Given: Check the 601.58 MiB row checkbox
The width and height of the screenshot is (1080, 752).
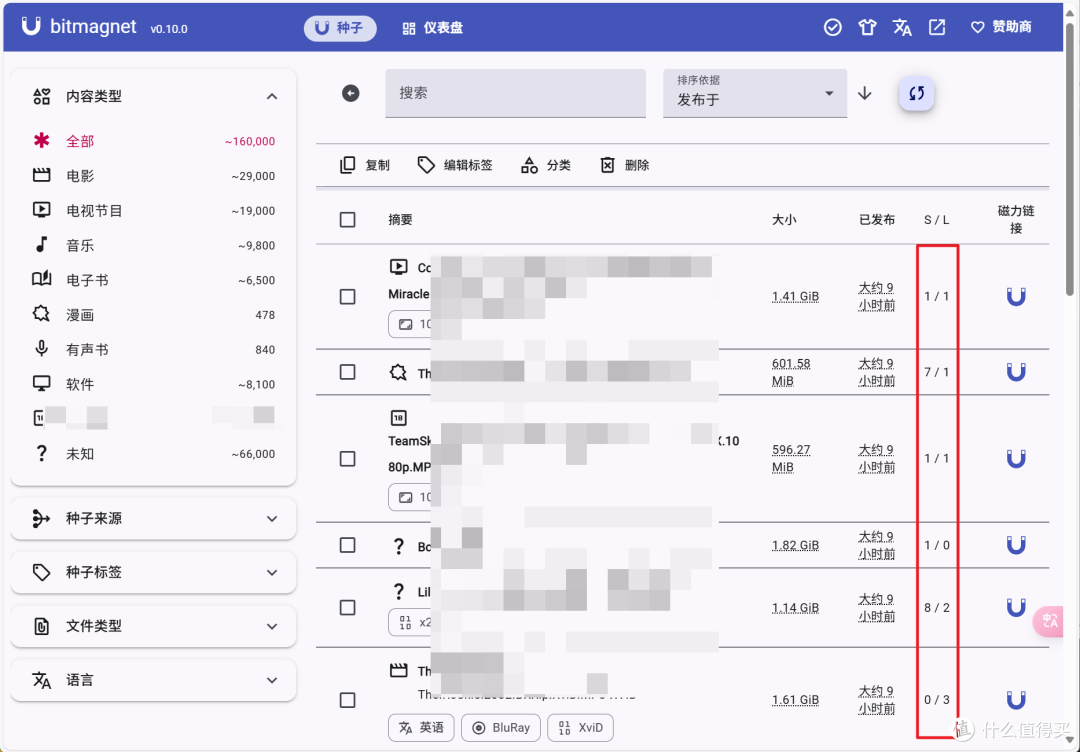Looking at the screenshot, I should (x=348, y=372).
